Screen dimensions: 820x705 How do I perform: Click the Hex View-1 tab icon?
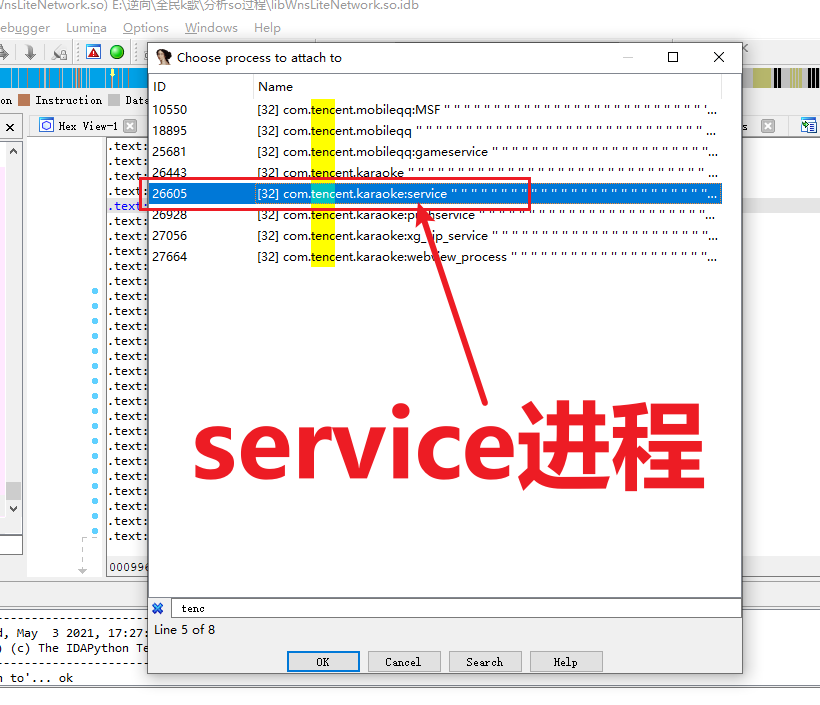pyautogui.click(x=47, y=126)
